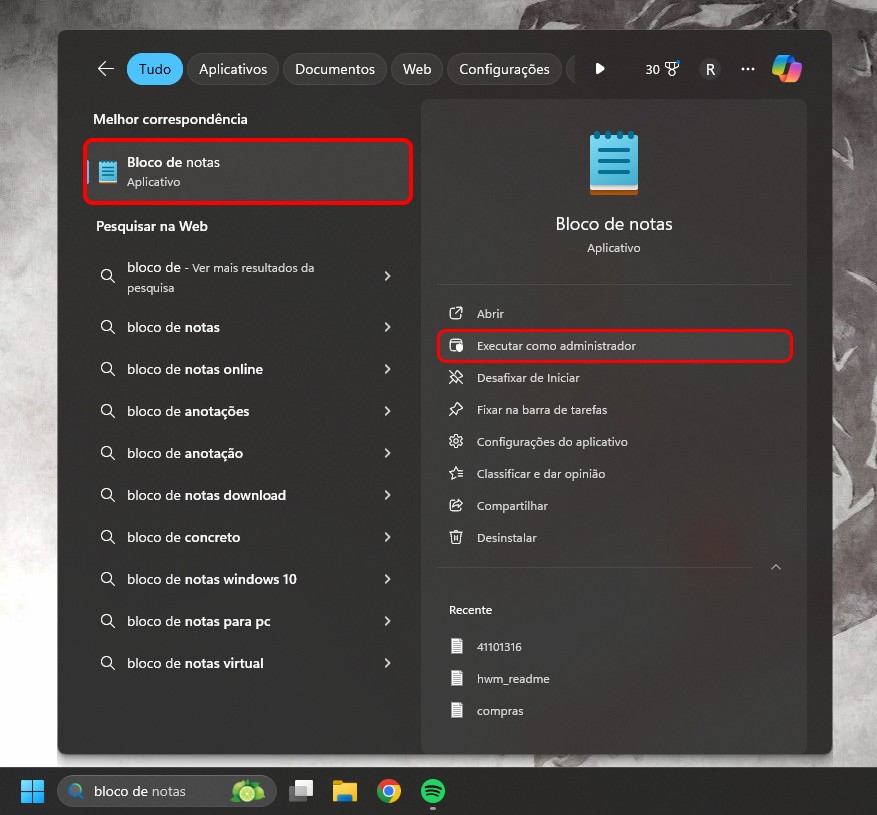Click the Task View taskbar icon
This screenshot has width=877, height=815.
[x=301, y=791]
